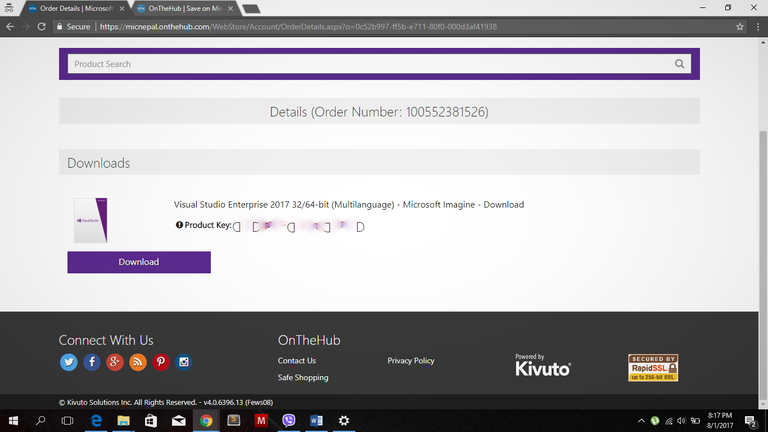Open Windows Start menu
This screenshot has height=432, width=768.
(x=13, y=421)
